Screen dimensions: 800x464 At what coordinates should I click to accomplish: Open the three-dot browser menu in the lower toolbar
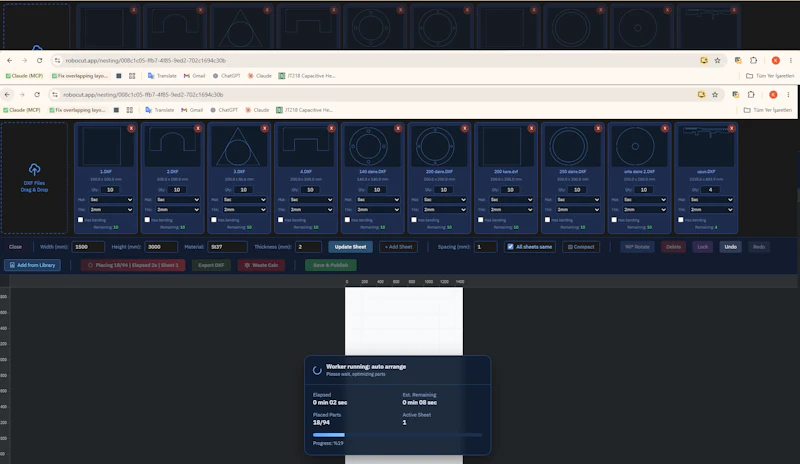pyautogui.click(x=788, y=94)
